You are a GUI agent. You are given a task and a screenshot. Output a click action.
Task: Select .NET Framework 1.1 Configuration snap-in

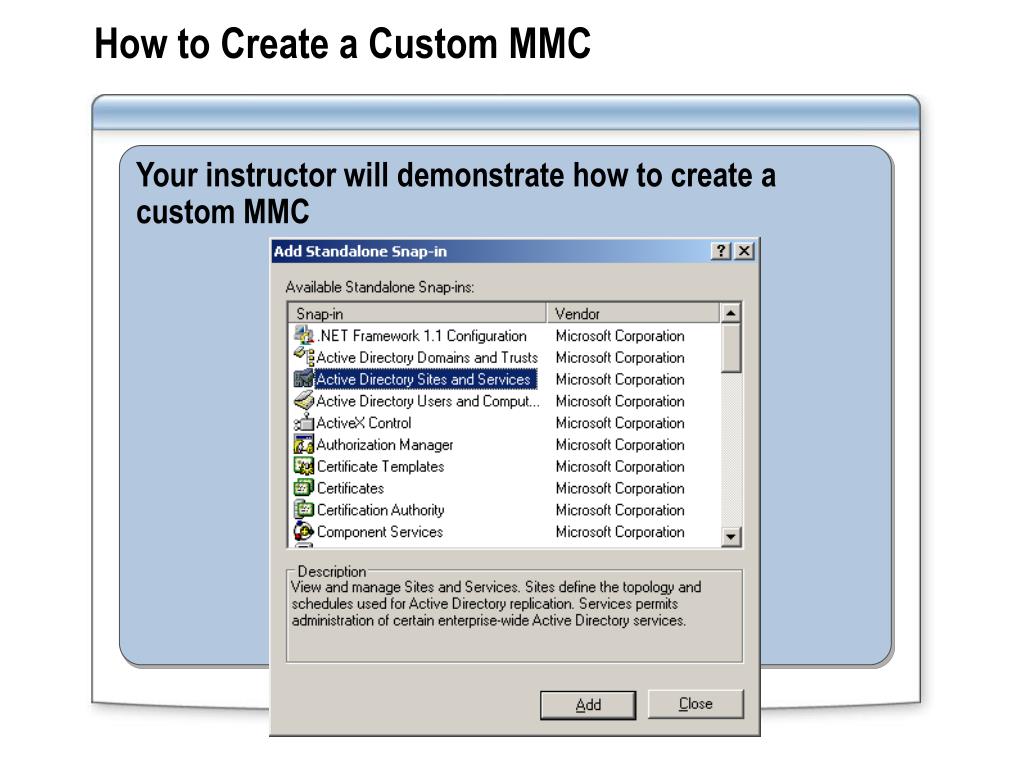point(422,336)
